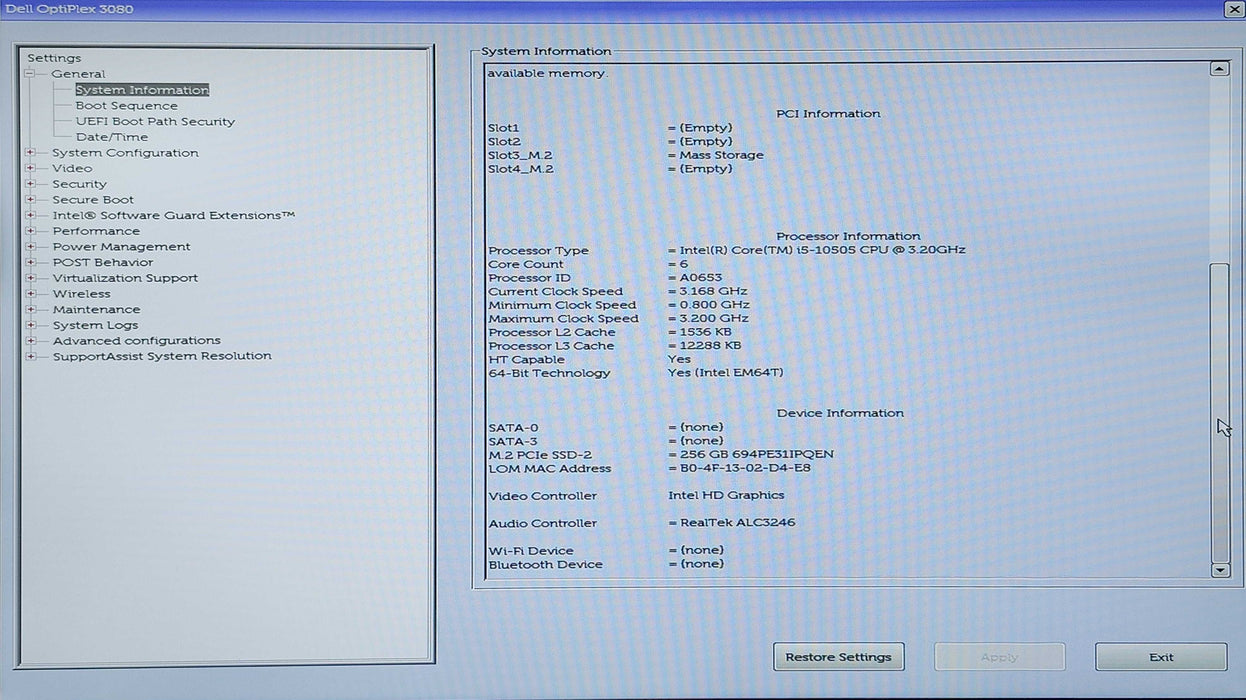Click the Core Count row label

click(x=526, y=264)
